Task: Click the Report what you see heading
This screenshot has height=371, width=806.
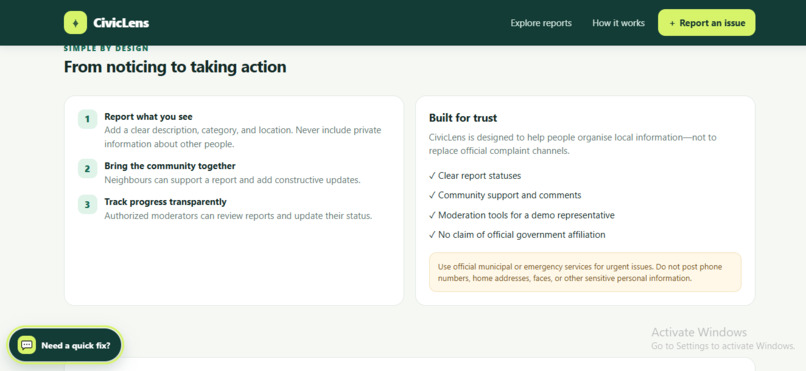Action: [148, 117]
